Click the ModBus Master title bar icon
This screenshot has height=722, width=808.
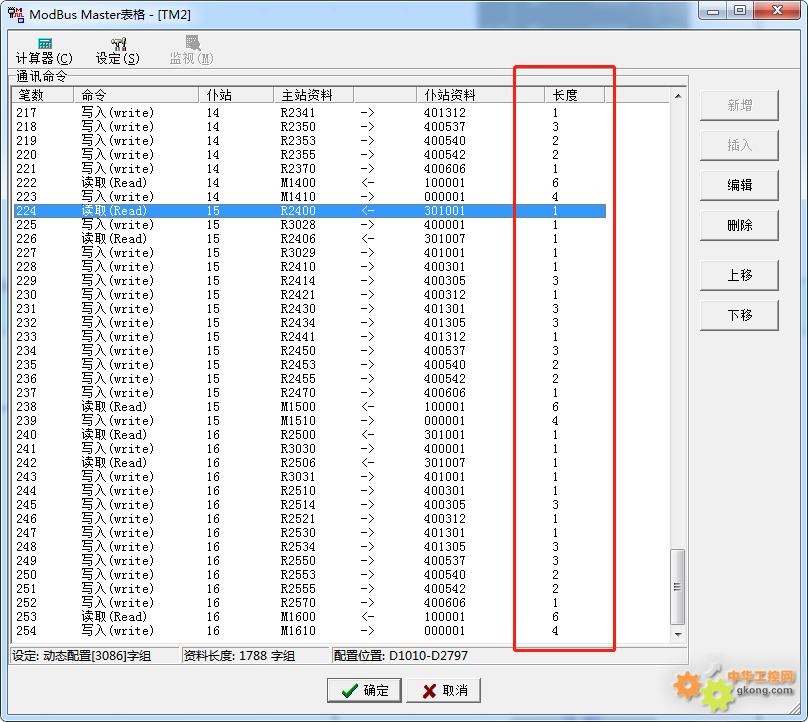[16, 14]
